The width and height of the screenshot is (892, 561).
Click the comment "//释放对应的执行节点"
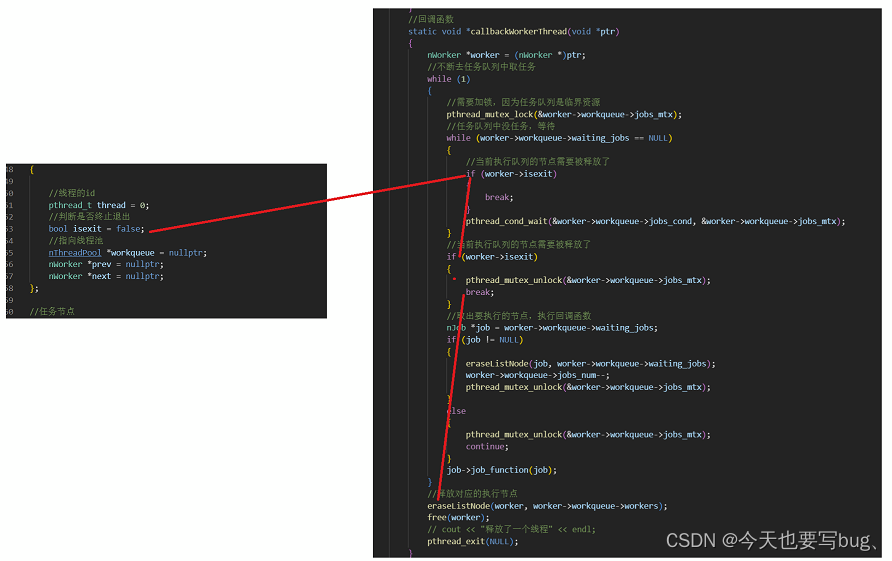click(473, 493)
